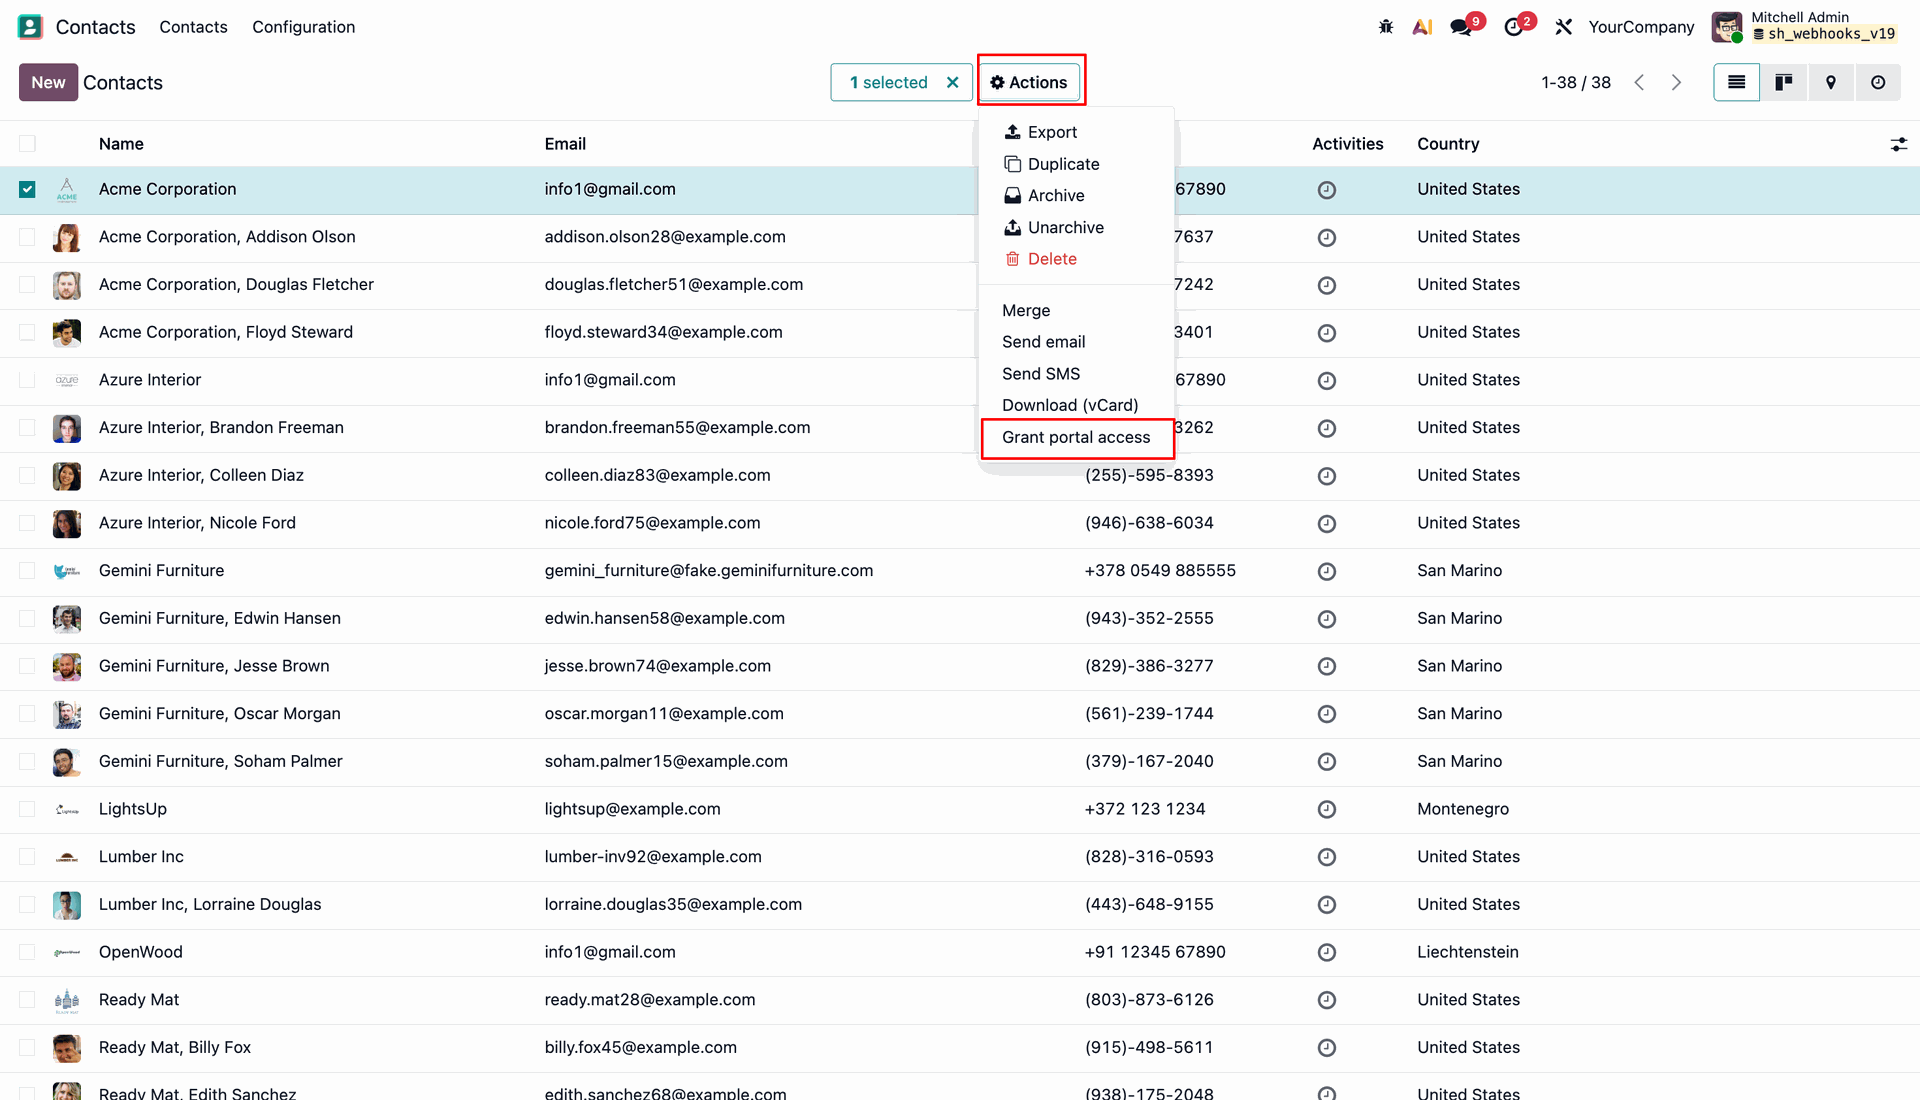The width and height of the screenshot is (1920, 1100).
Task: Switch to Activity view
Action: click(1878, 82)
